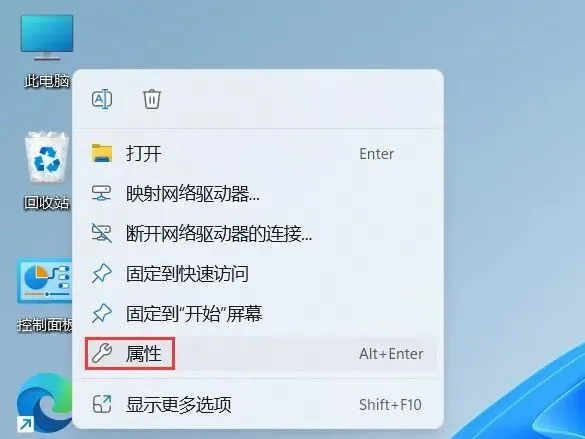Screen dimensions: 585x439
Task: Click the network drive icon beside 映射网络驱动器
Action: [101, 194]
